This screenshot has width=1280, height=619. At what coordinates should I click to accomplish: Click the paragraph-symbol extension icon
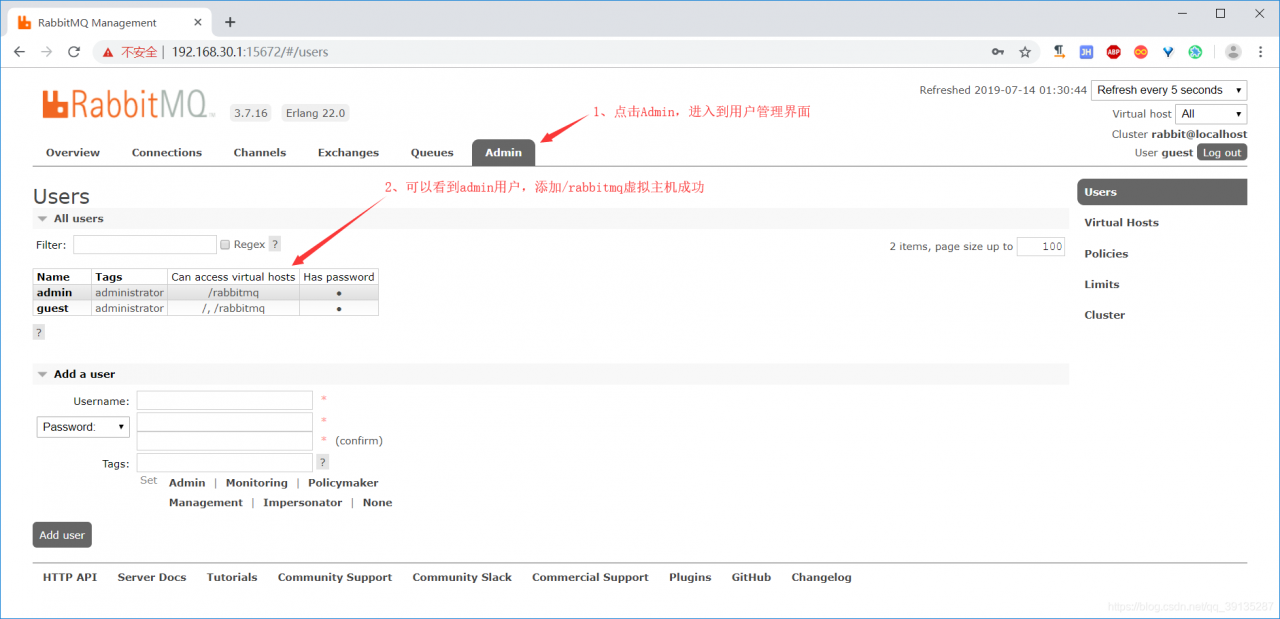(x=1059, y=52)
